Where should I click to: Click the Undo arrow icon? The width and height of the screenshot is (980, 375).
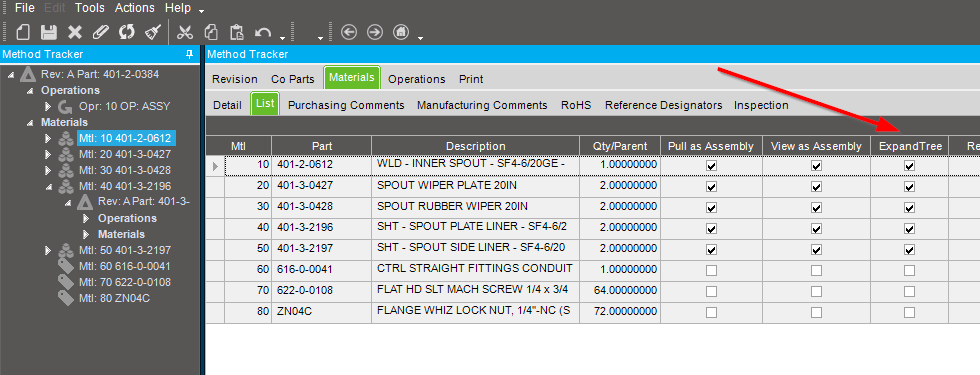point(263,32)
